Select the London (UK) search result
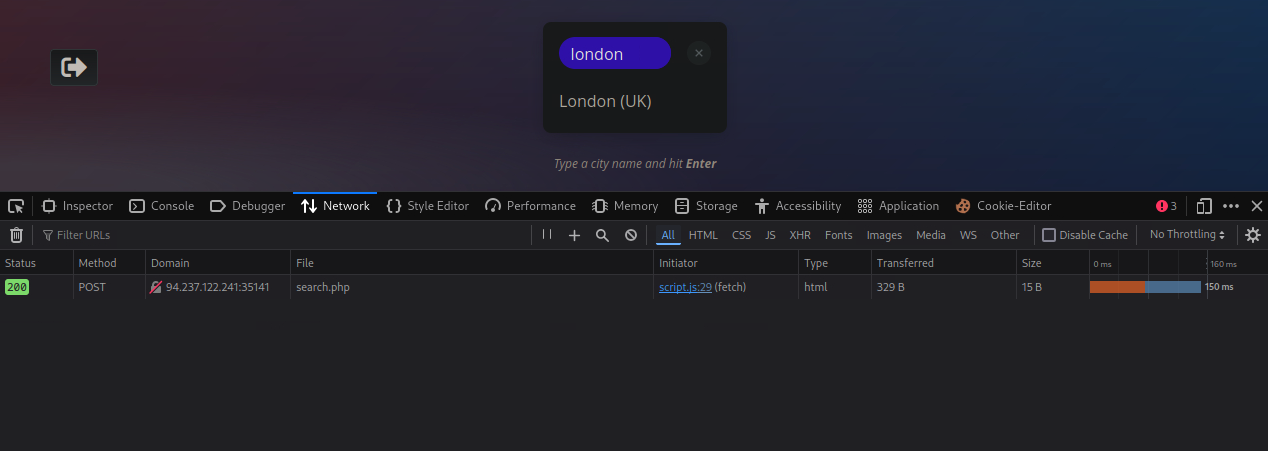This screenshot has width=1268, height=451. [x=605, y=101]
